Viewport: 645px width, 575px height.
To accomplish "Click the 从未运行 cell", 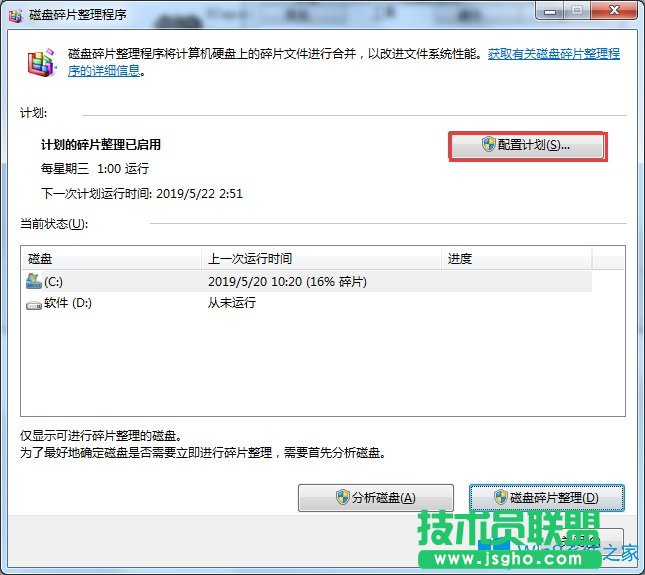I will 232,303.
